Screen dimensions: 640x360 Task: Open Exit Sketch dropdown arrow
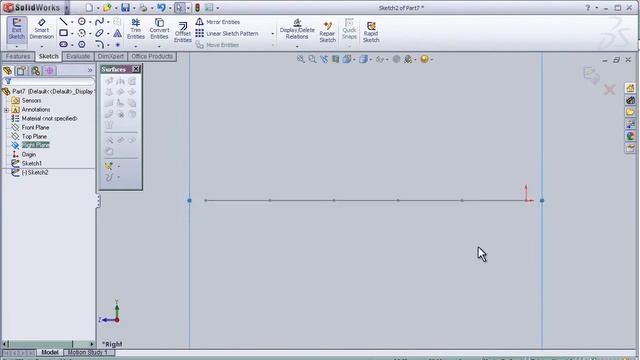click(x=17, y=46)
